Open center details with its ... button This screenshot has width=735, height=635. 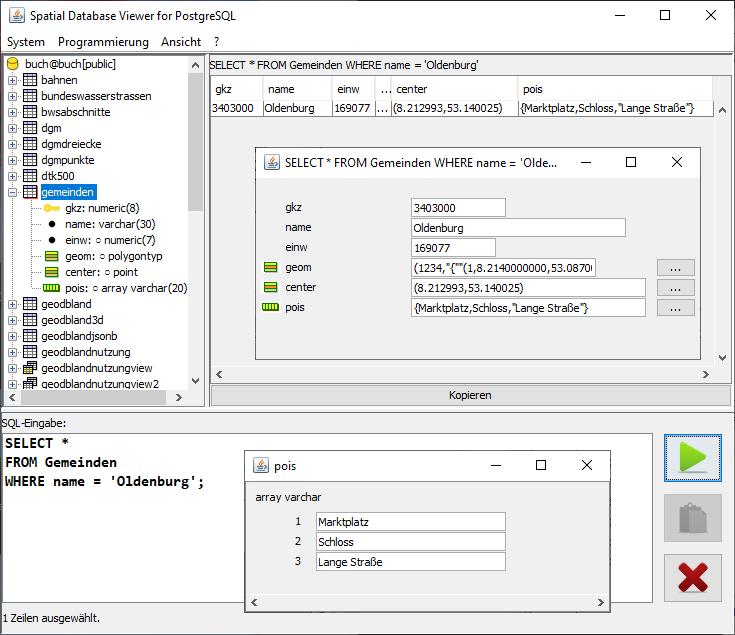point(675,288)
